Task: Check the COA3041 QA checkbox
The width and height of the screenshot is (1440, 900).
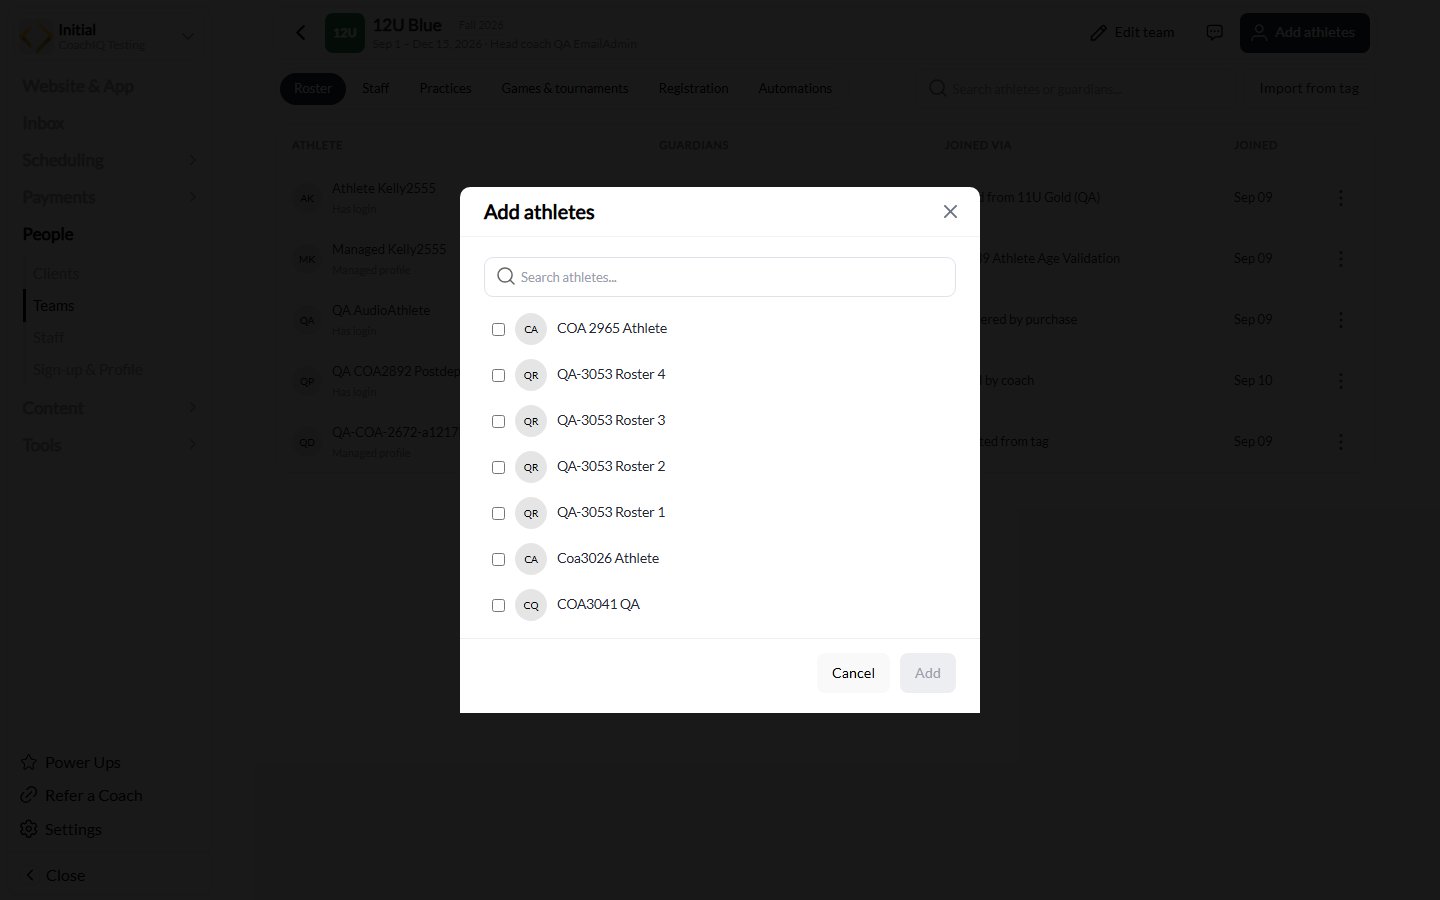Action: click(498, 605)
